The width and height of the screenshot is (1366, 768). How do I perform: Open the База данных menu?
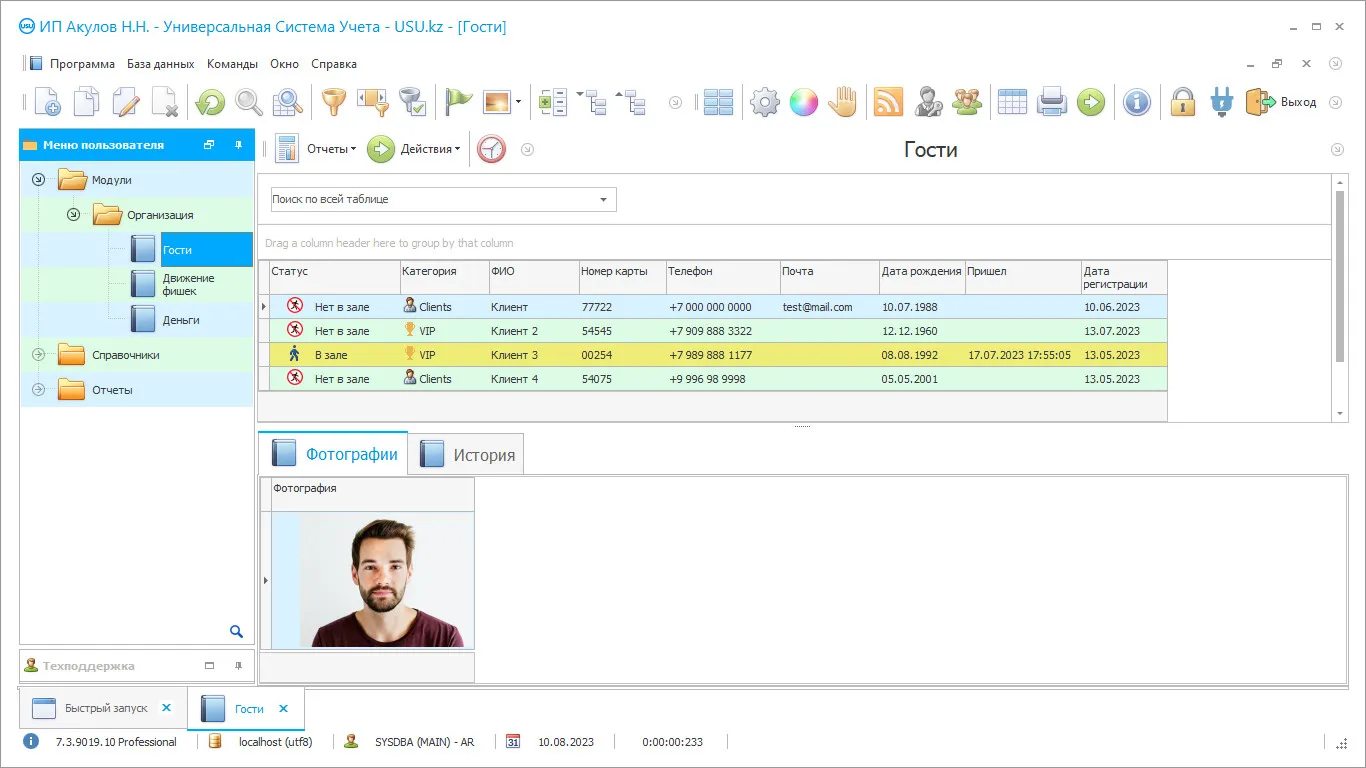point(160,63)
